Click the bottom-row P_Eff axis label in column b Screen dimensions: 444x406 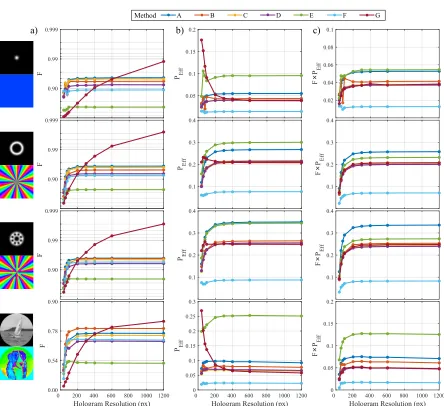pyautogui.click(x=179, y=345)
